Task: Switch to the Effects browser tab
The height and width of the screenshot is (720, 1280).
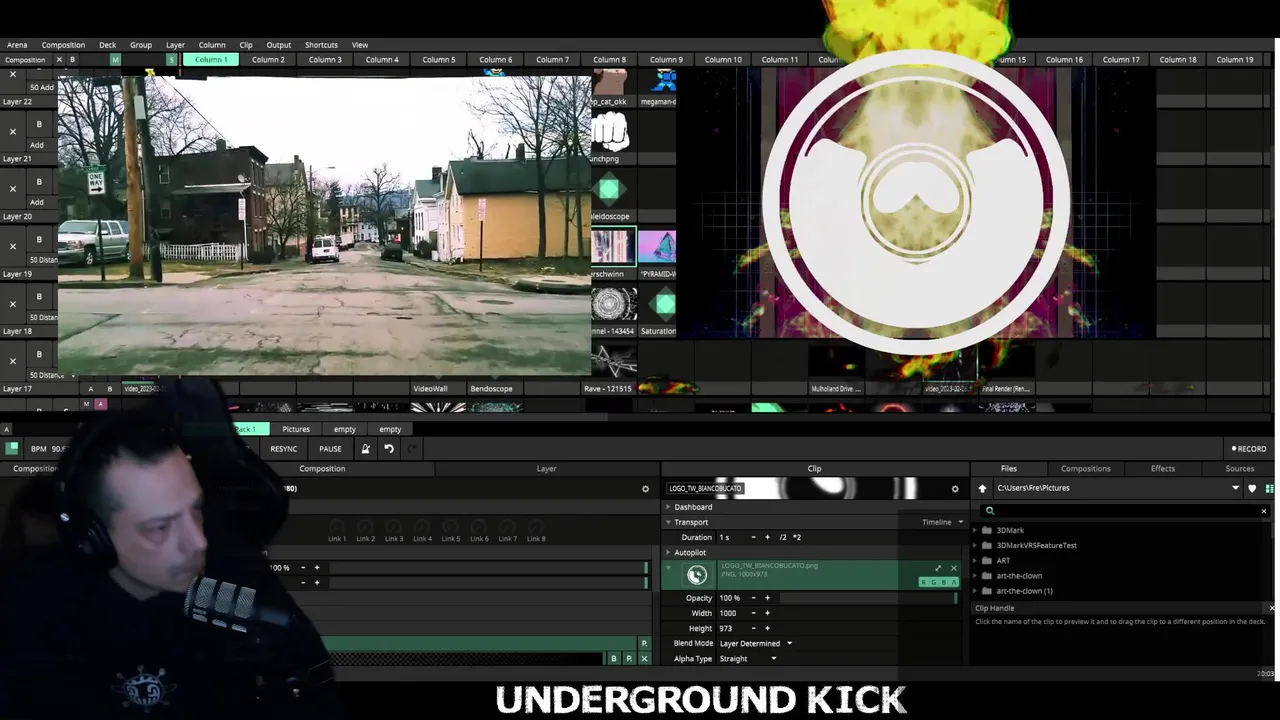Action: click(1162, 468)
